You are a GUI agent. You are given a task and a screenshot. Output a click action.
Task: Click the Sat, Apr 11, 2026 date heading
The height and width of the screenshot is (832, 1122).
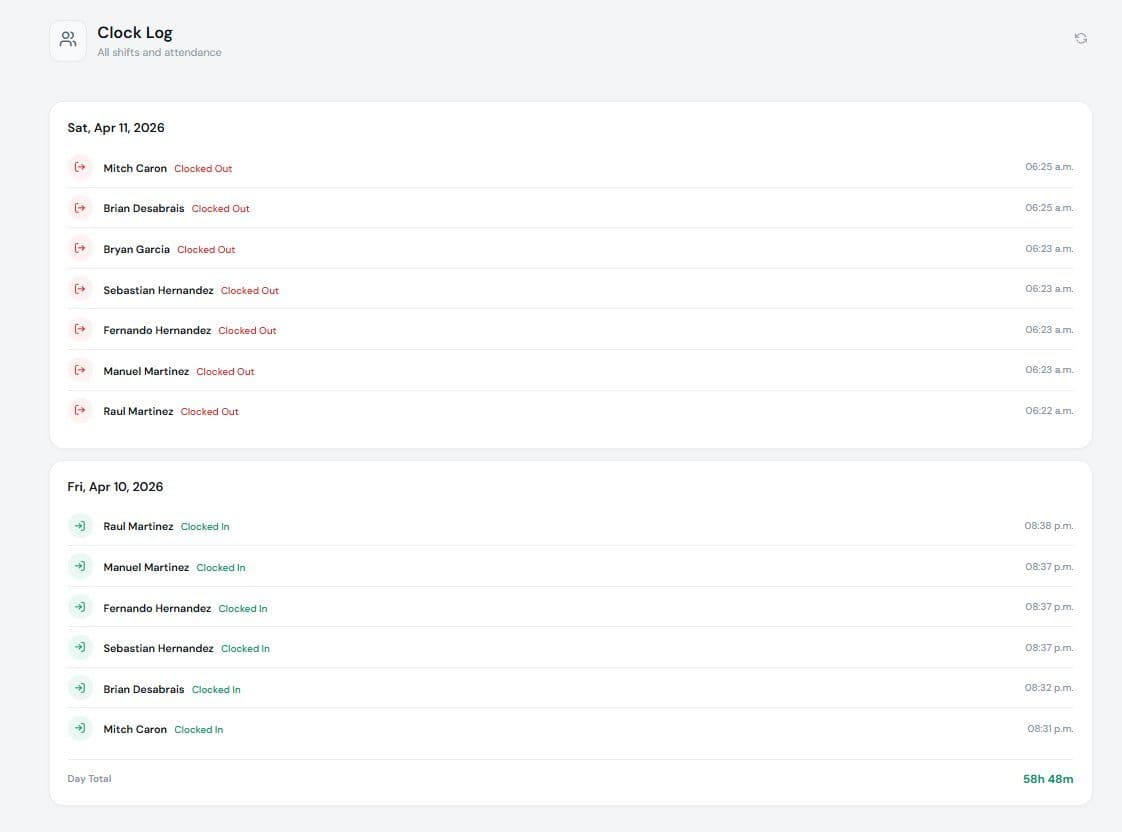[116, 128]
